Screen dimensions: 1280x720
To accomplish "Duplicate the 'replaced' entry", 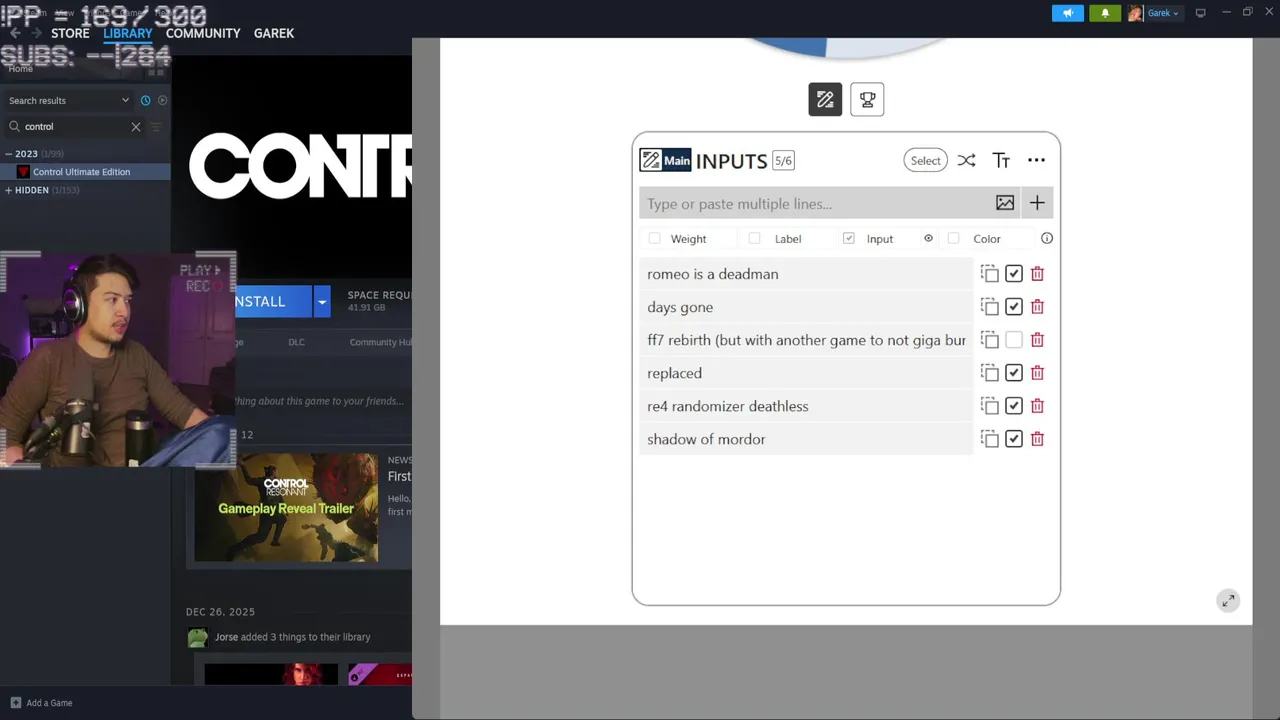I will (x=990, y=373).
